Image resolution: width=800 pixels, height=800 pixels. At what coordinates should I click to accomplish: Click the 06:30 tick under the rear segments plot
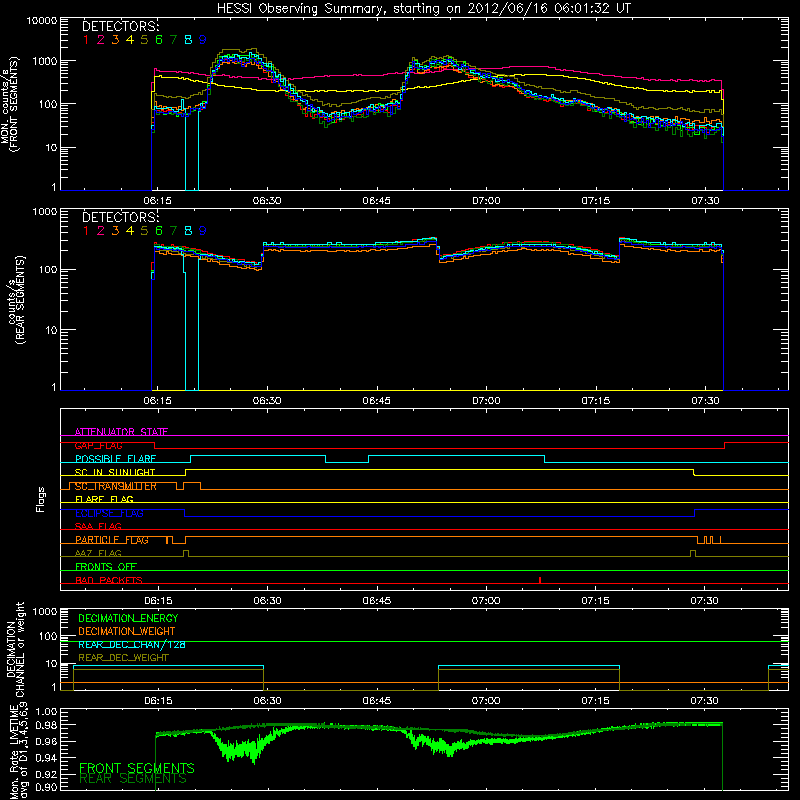pos(267,401)
